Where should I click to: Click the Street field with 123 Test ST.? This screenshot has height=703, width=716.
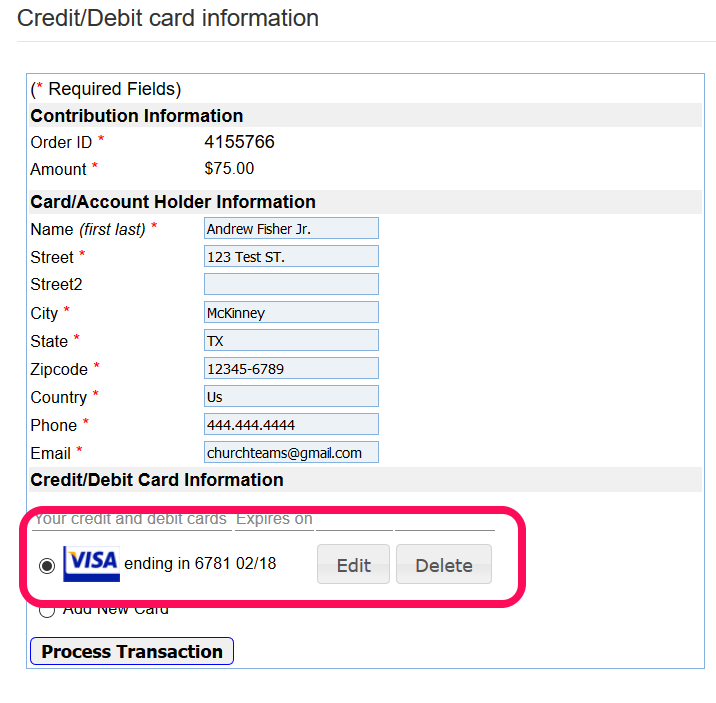(291, 256)
